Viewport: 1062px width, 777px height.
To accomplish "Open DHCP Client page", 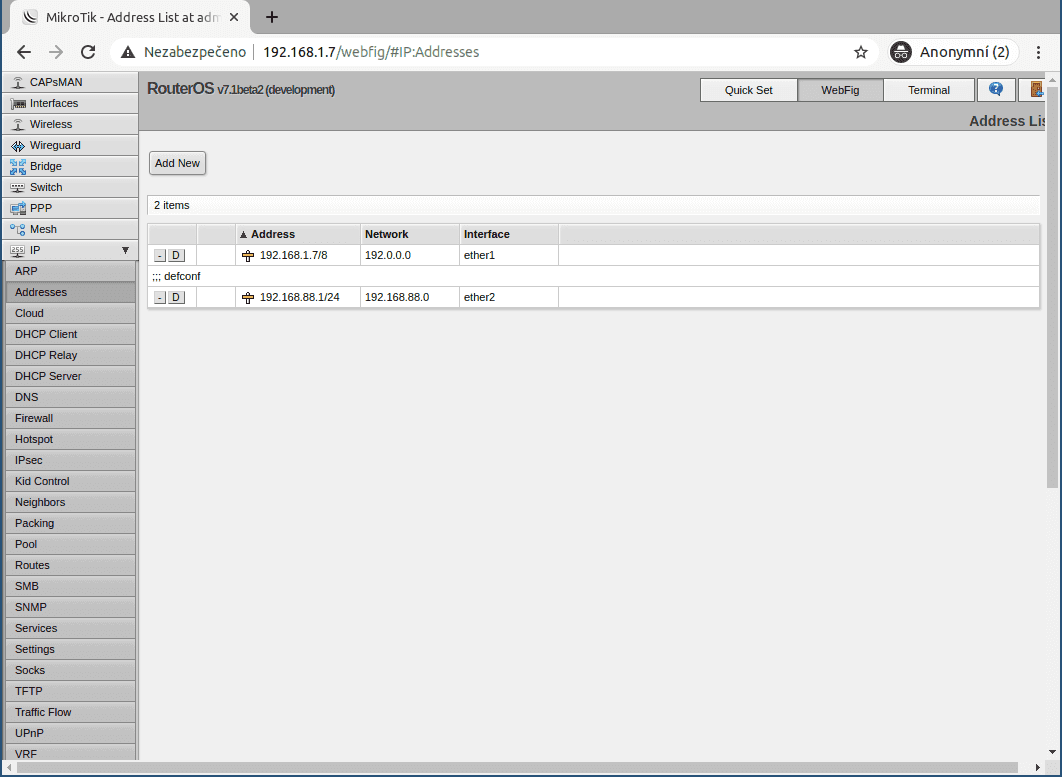I will tap(70, 334).
